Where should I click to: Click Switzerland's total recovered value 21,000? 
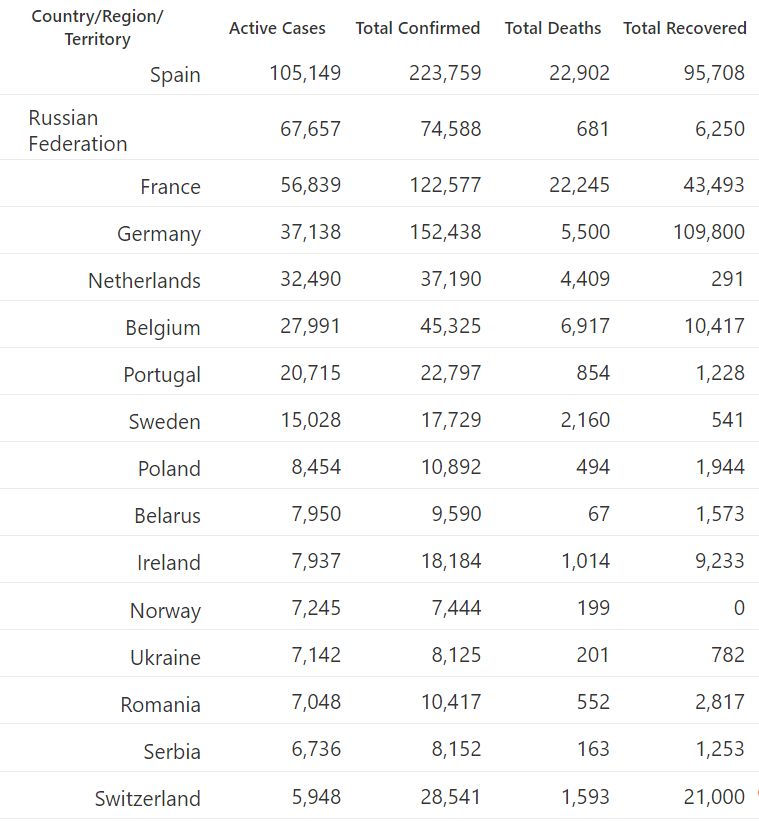coord(714,797)
